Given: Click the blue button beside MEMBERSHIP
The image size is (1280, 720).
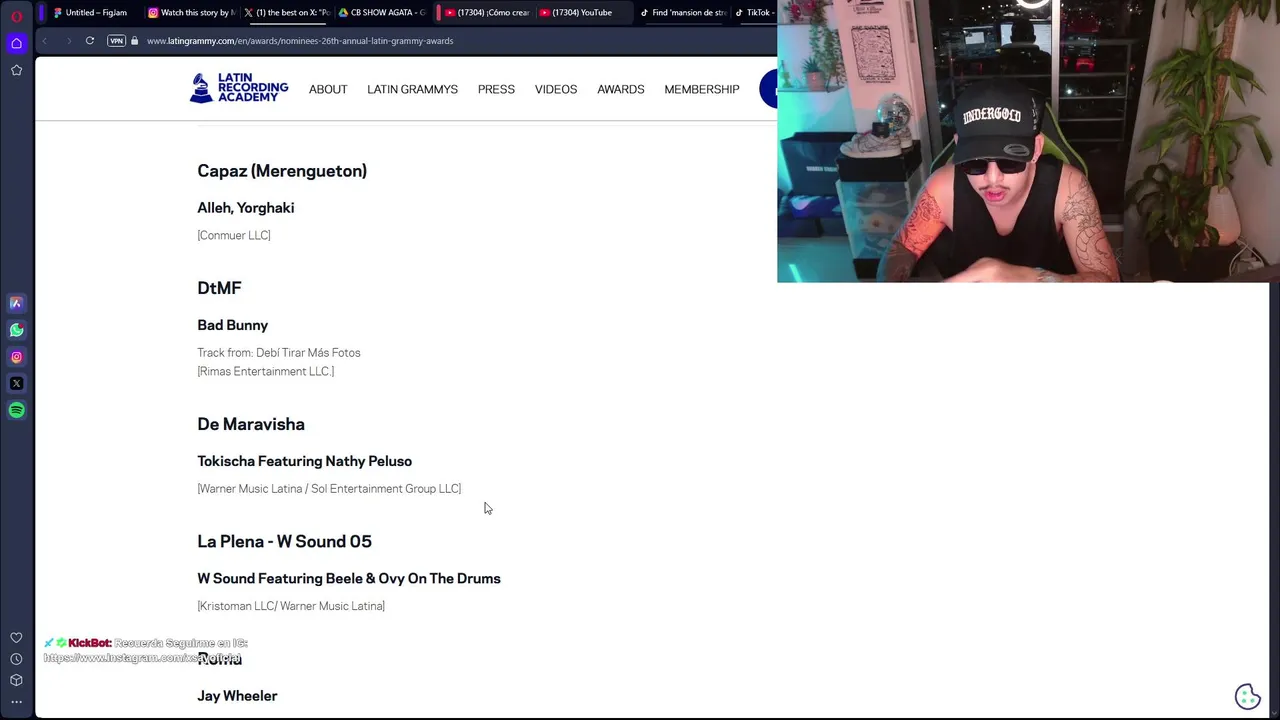Looking at the screenshot, I should [768, 89].
